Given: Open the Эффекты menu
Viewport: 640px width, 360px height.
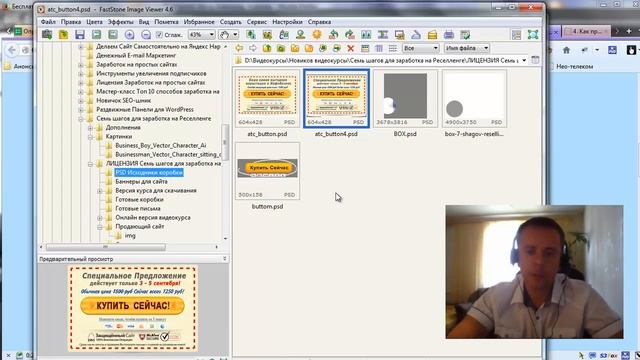Looking at the screenshot, I should 120,22.
